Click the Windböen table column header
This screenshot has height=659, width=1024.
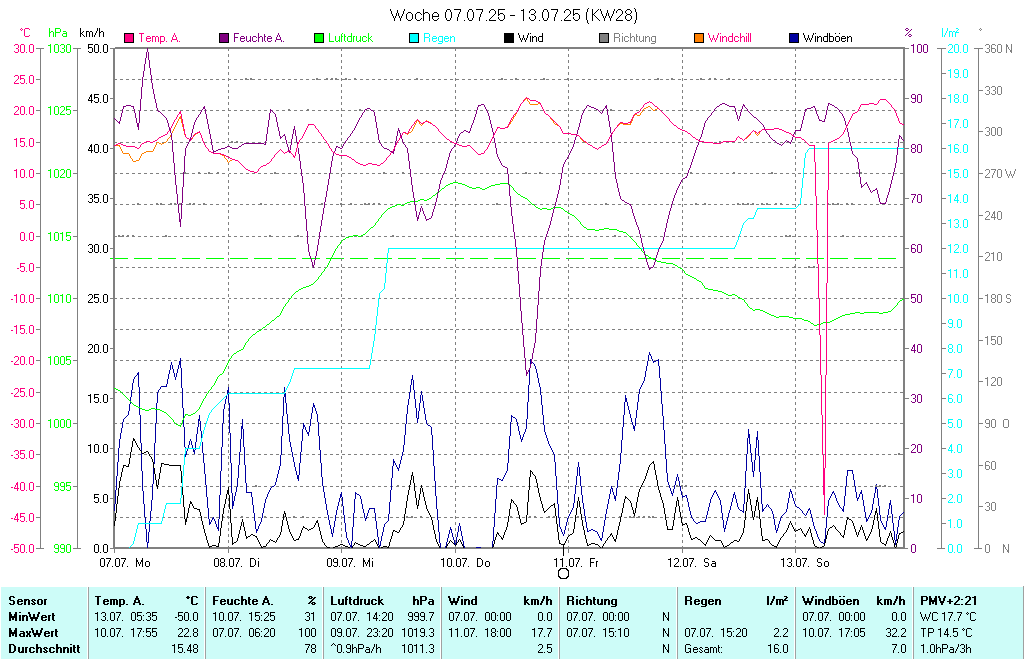[831, 601]
